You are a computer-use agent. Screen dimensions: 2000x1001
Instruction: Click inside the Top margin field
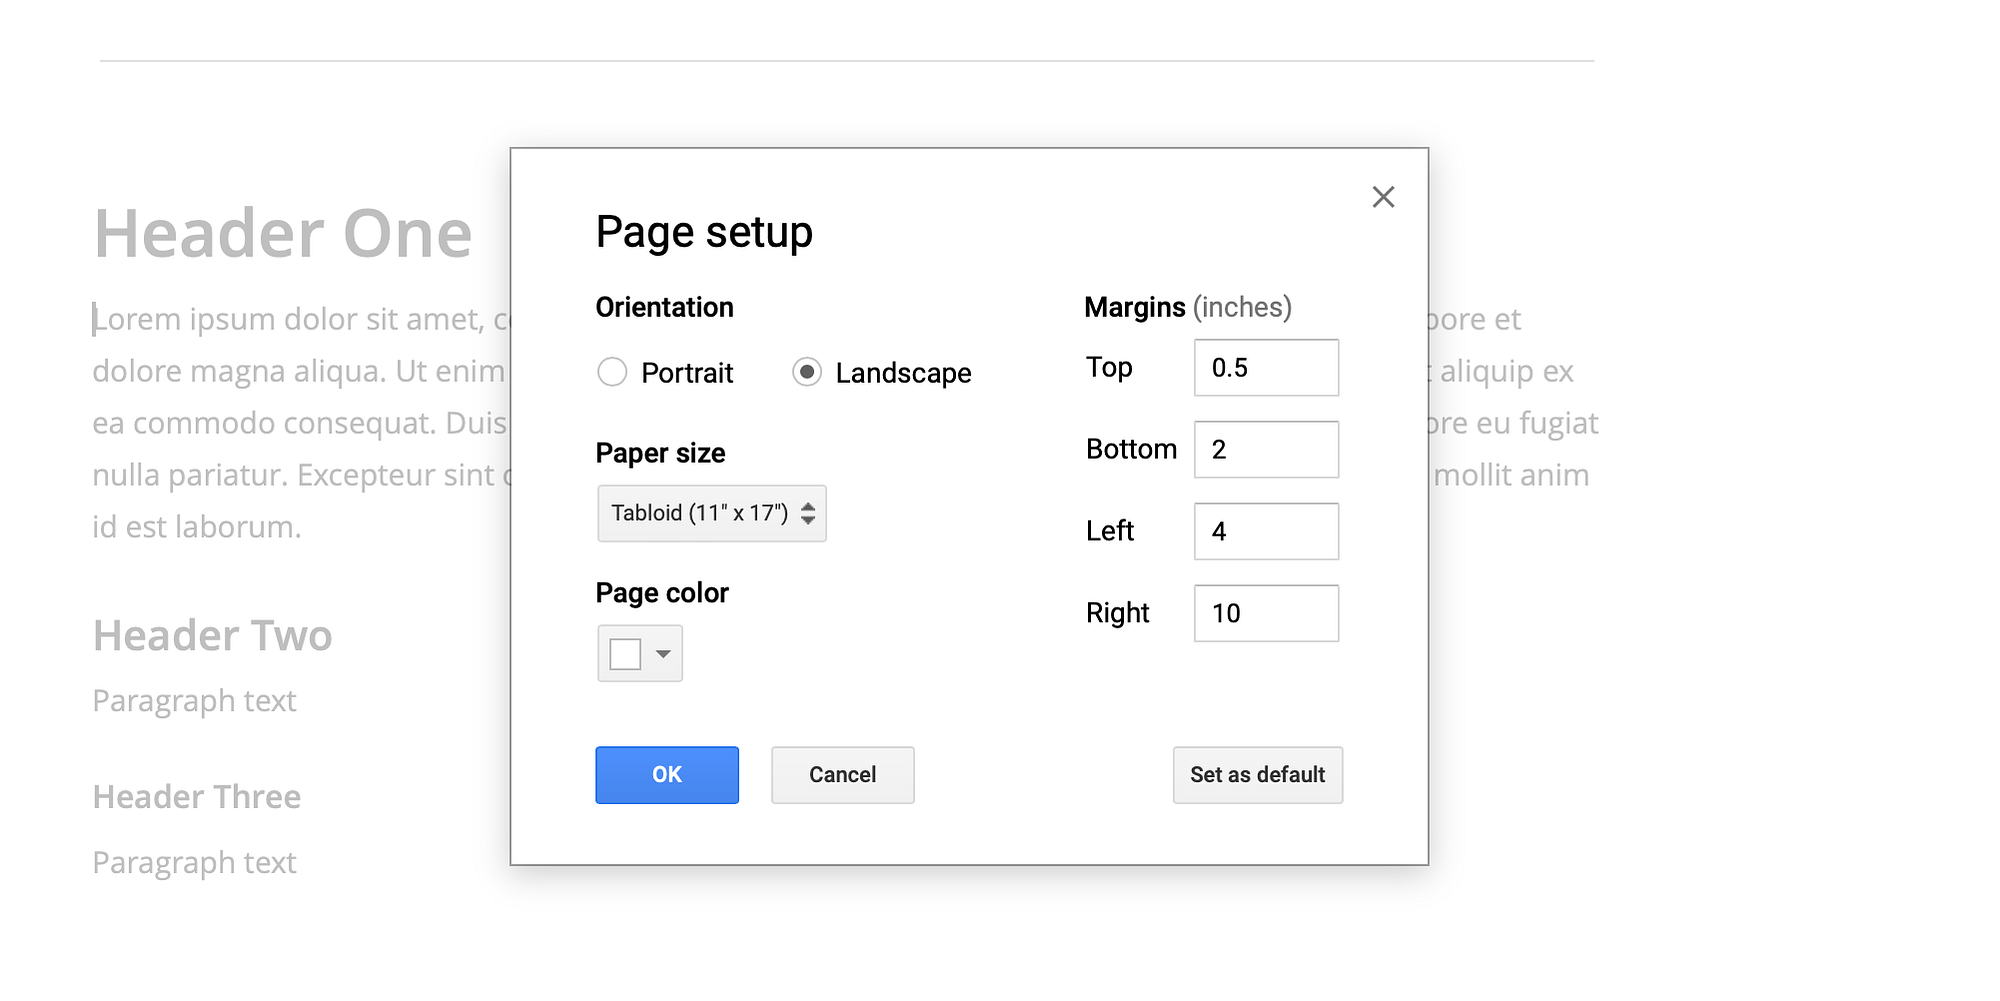pyautogui.click(x=1265, y=367)
